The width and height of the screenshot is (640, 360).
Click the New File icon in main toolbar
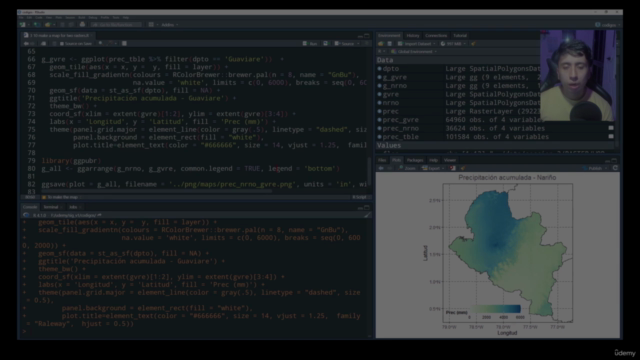(x=23, y=25)
